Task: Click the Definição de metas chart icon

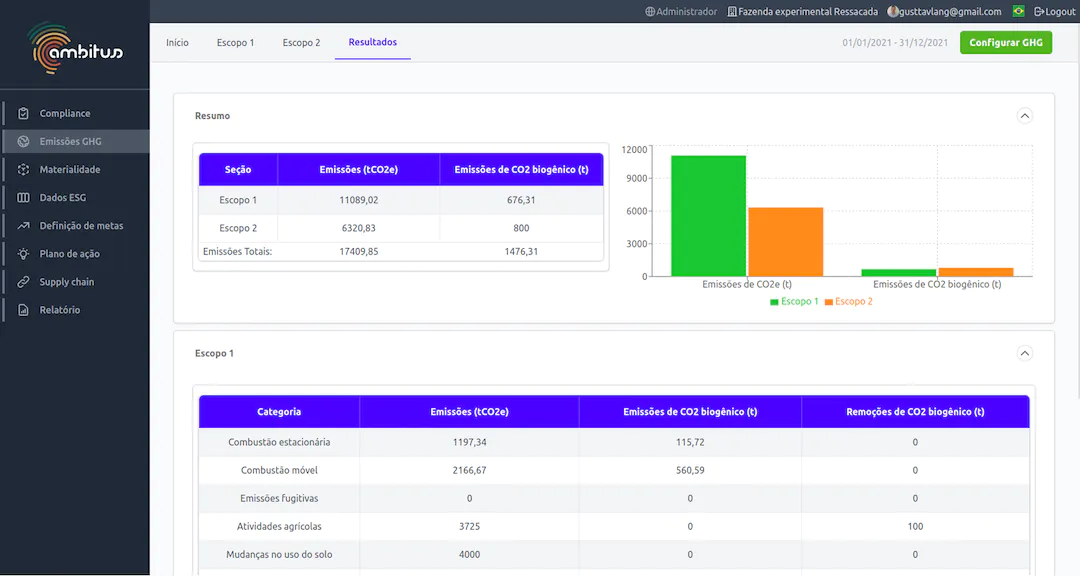Action: tap(24, 226)
